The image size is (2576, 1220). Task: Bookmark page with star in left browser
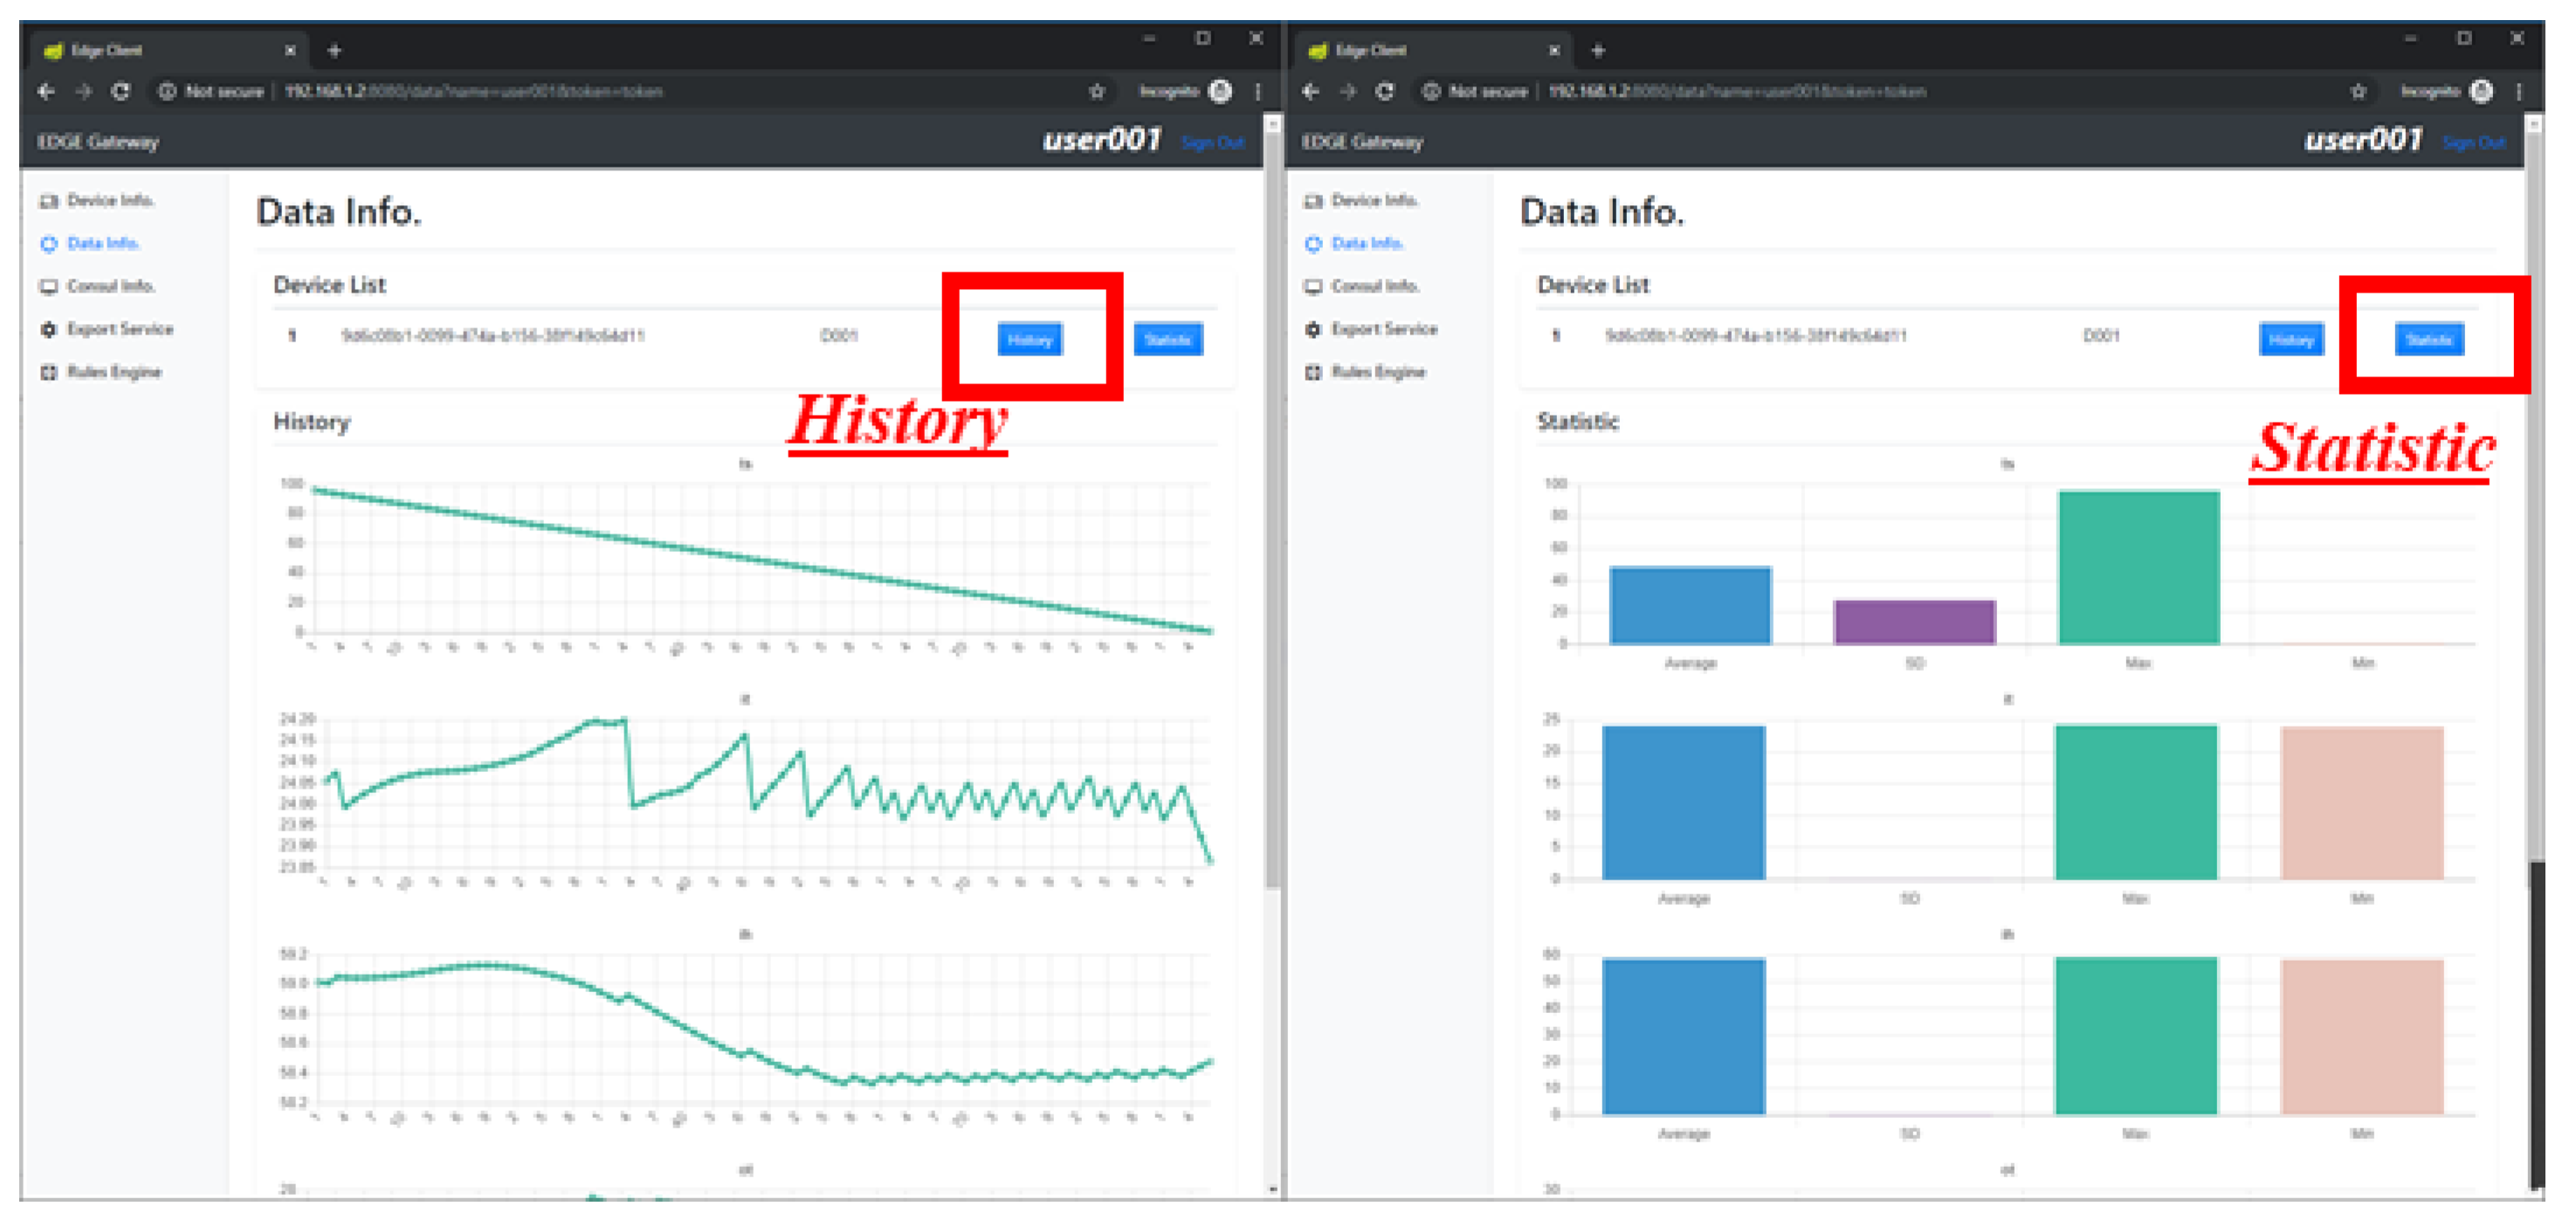pyautogui.click(x=1096, y=91)
